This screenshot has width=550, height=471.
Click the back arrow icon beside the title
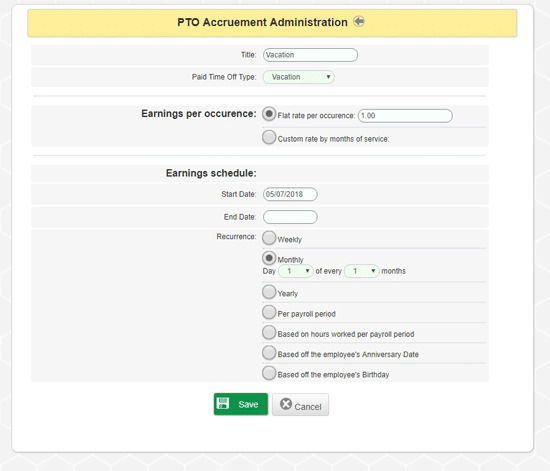(359, 21)
